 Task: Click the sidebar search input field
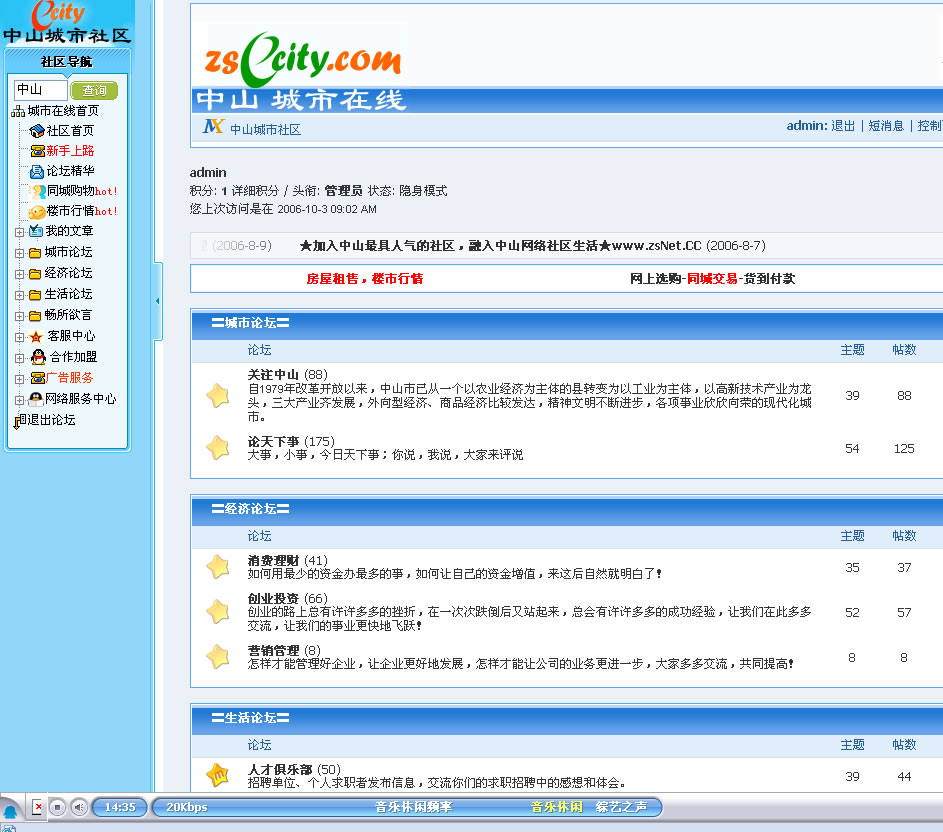pos(41,90)
